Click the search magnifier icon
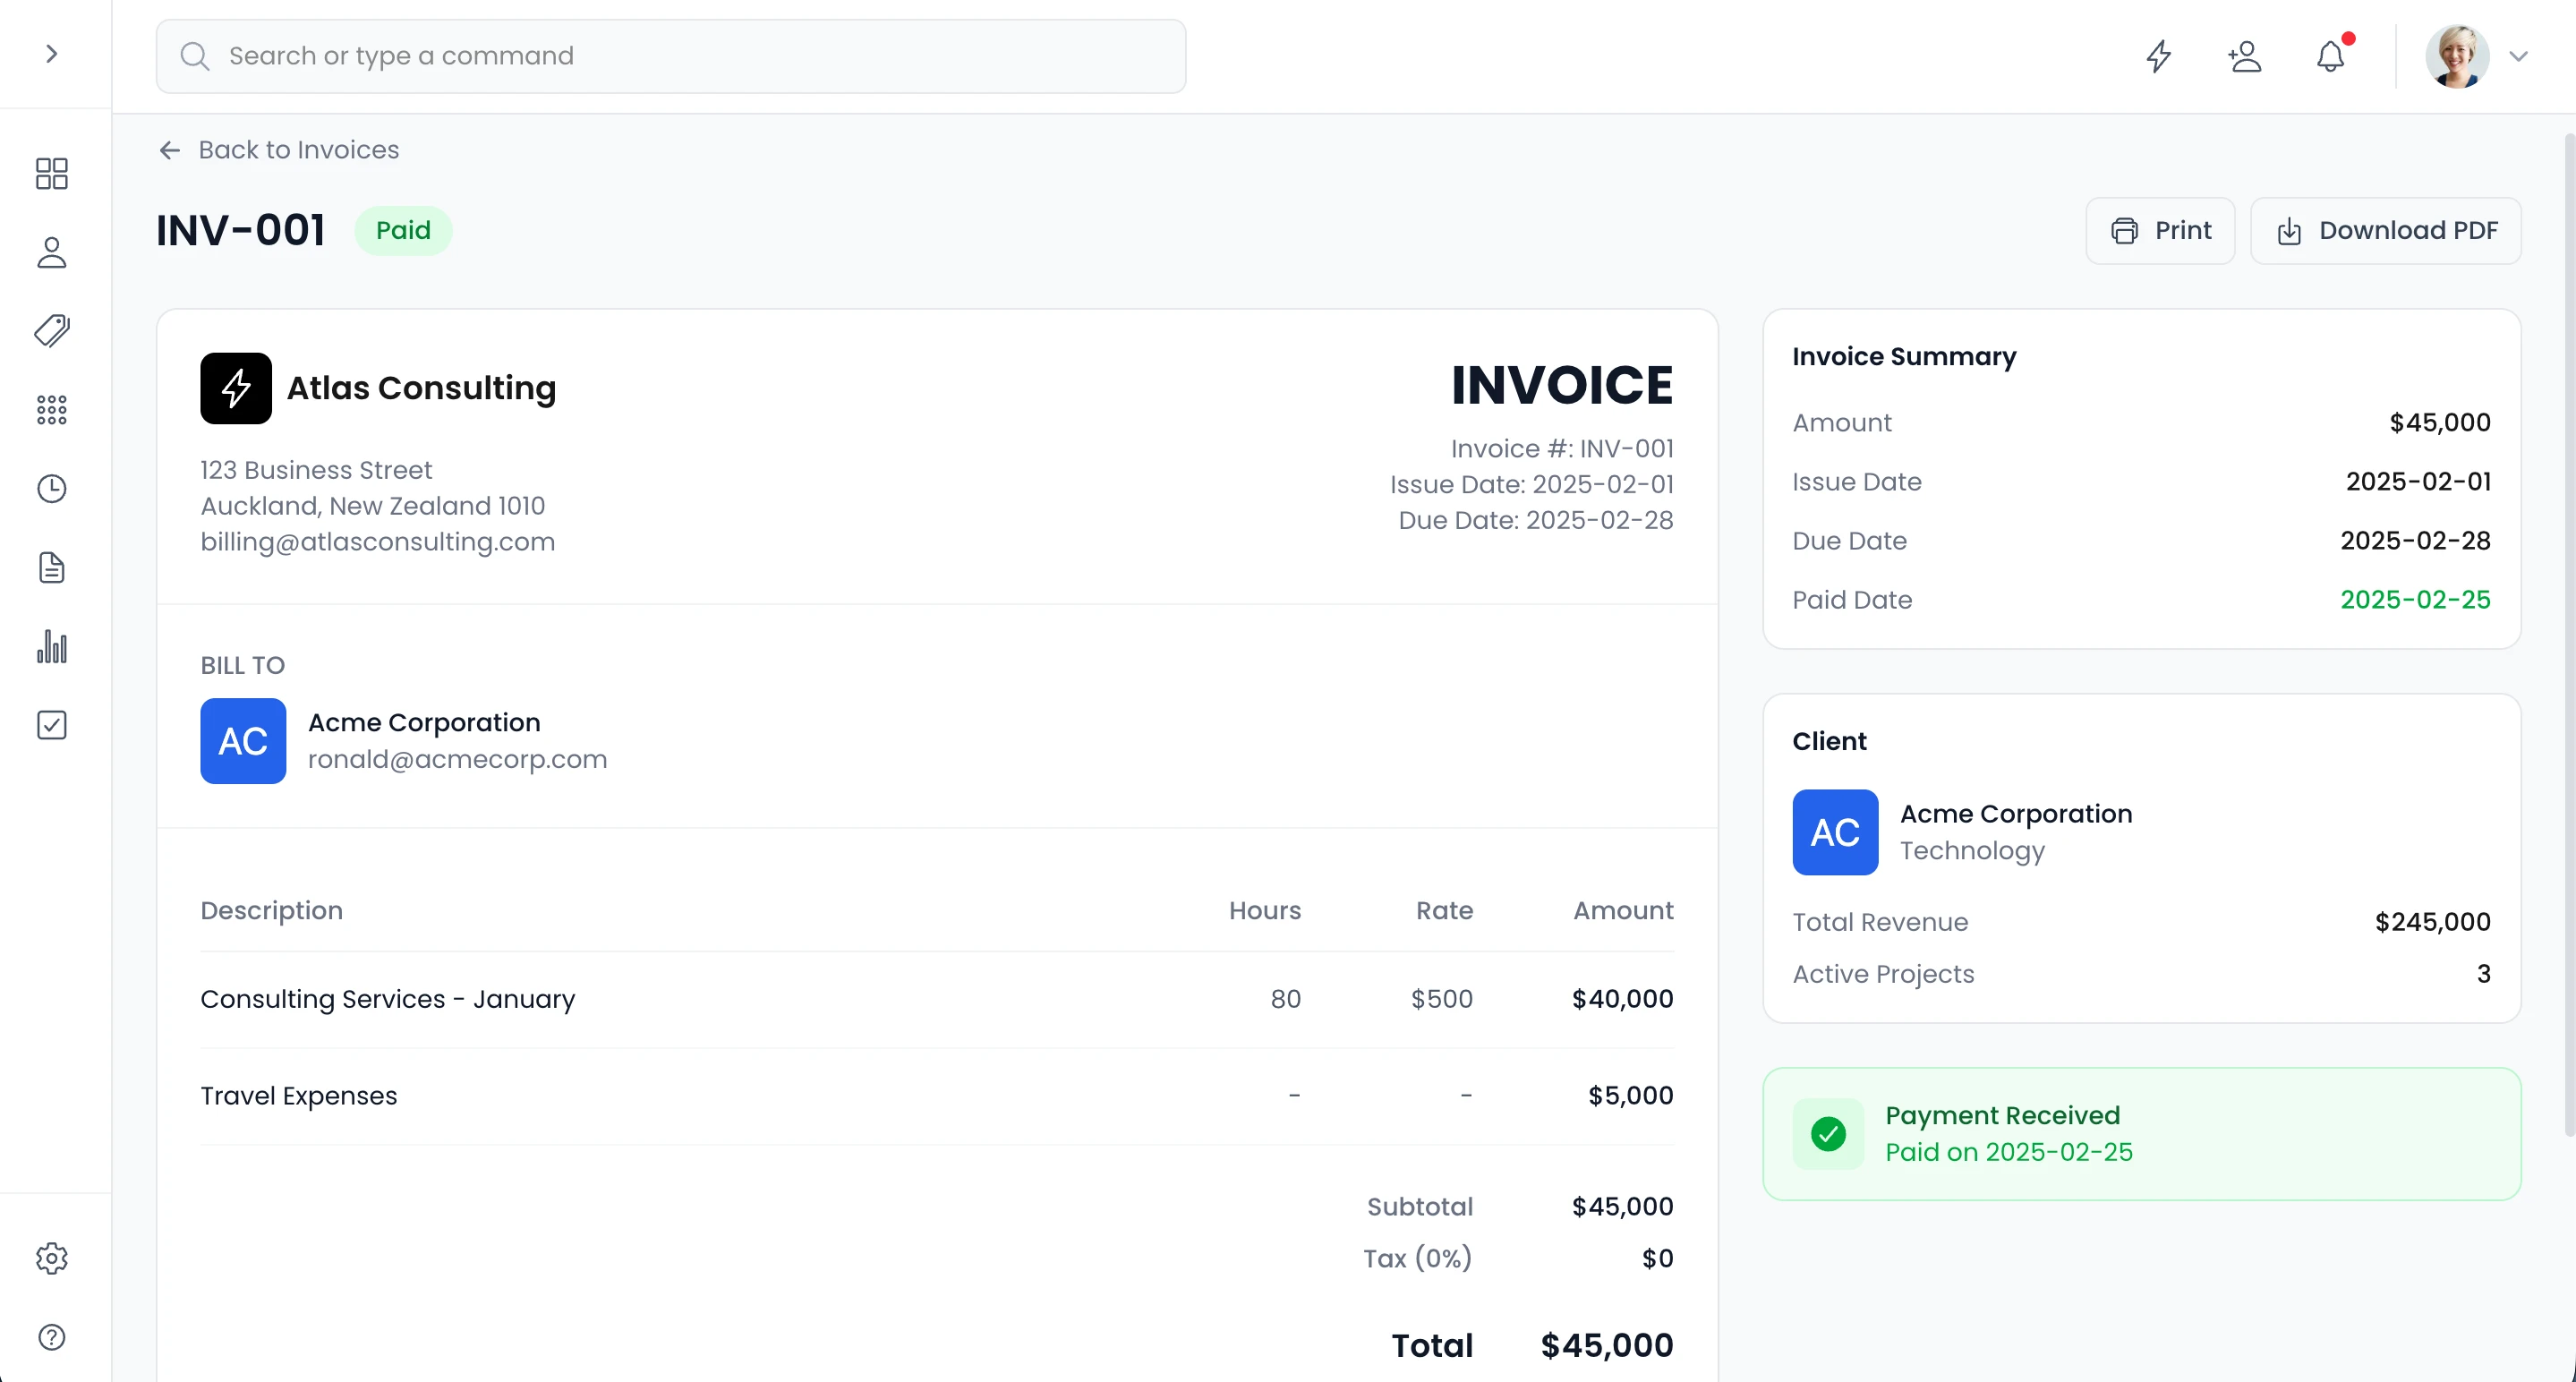 pyautogui.click(x=196, y=56)
